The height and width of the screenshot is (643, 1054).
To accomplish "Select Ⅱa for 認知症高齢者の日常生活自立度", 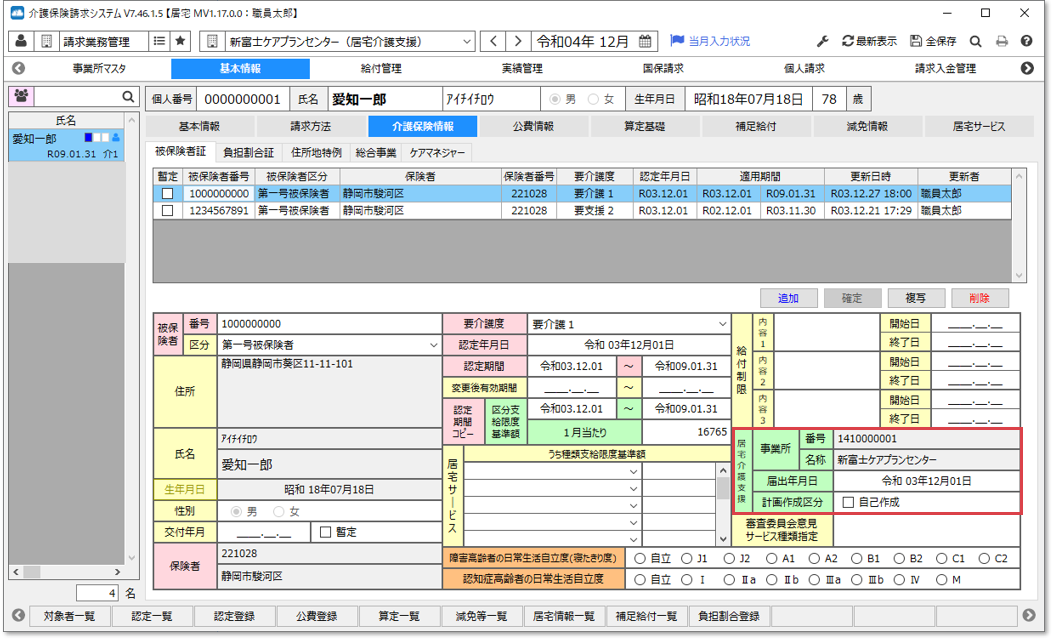I will 729,579.
